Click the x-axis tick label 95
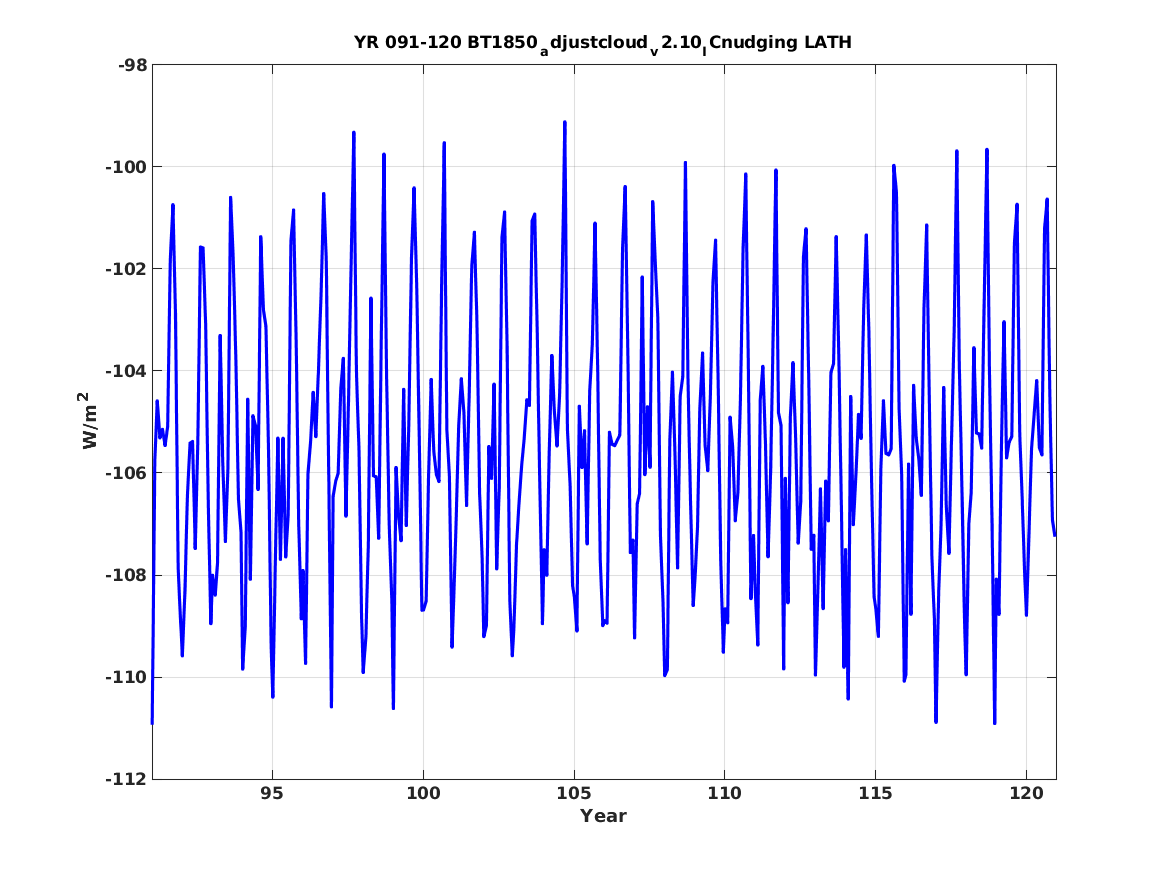This screenshot has height=875, width=1167. click(272, 794)
